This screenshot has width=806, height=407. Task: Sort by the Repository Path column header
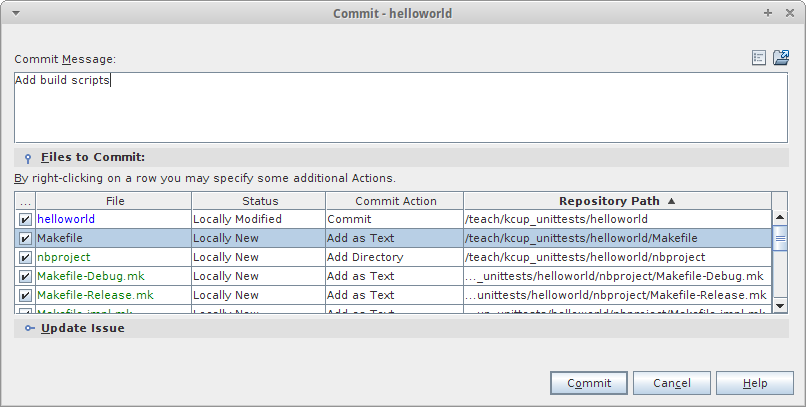617,201
